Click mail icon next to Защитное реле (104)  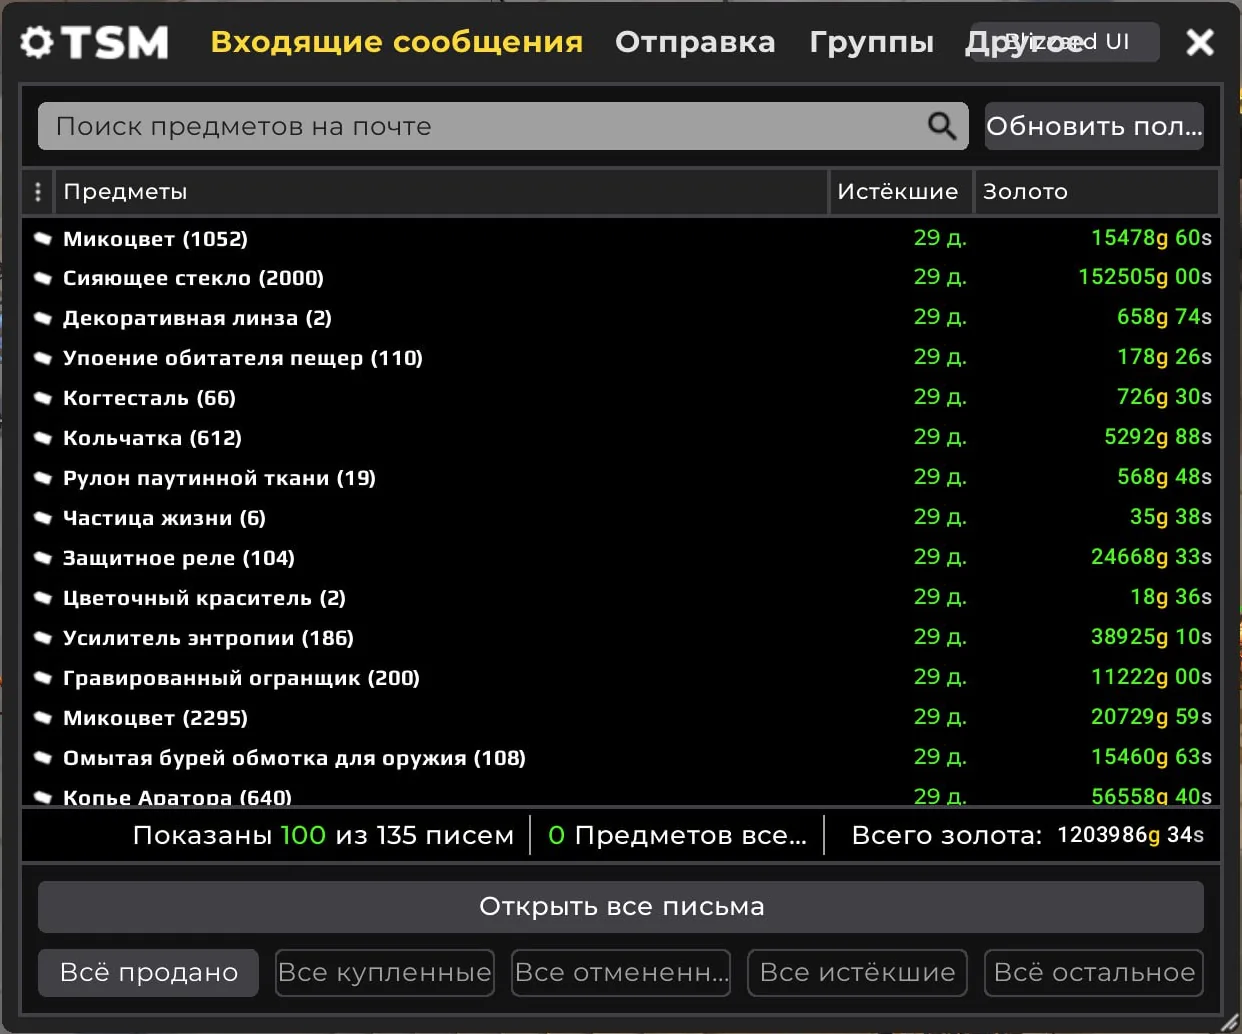43,558
